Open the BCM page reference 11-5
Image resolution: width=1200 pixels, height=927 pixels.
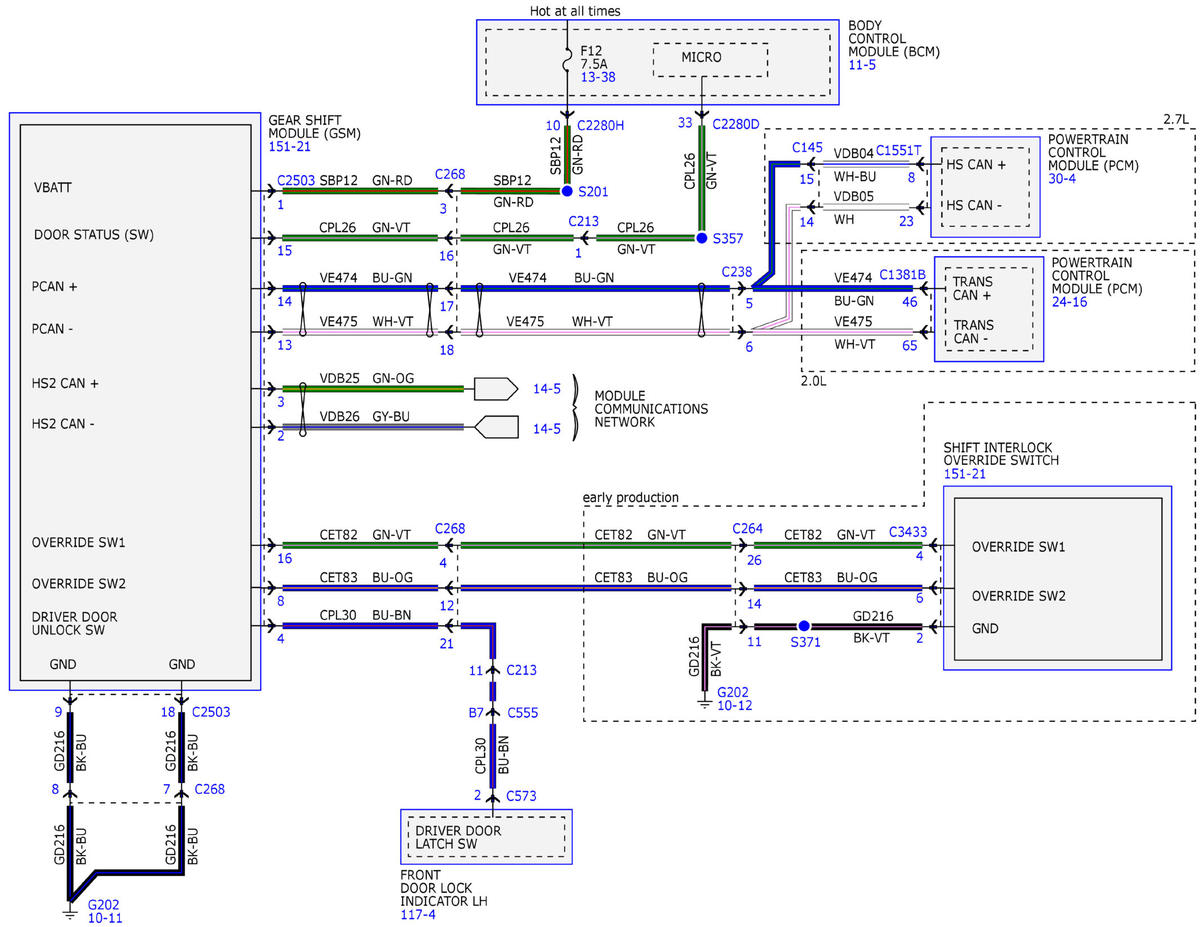(x=861, y=66)
